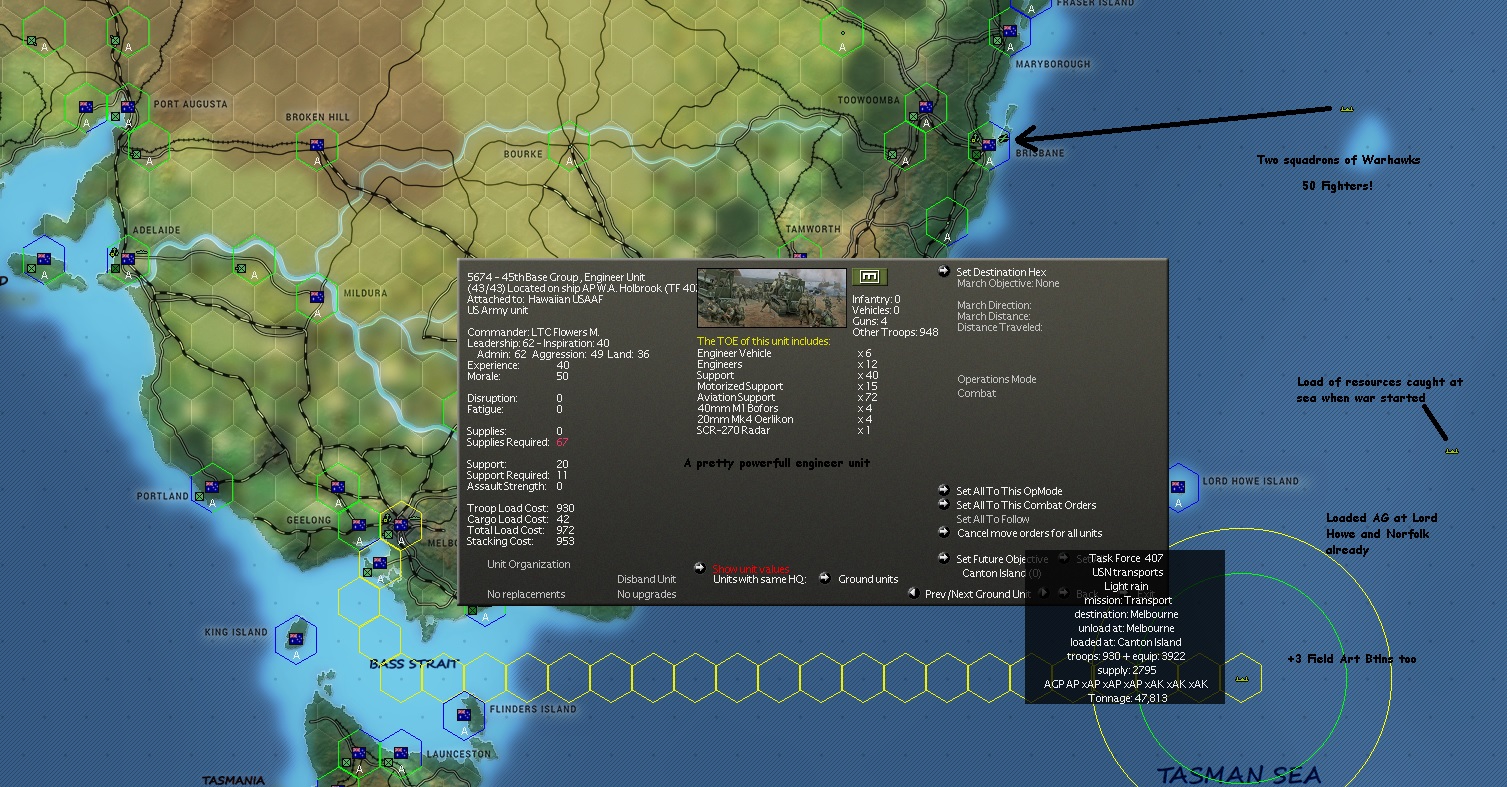
Task: Click the Set Future Objective arrow icon
Action: [944, 558]
